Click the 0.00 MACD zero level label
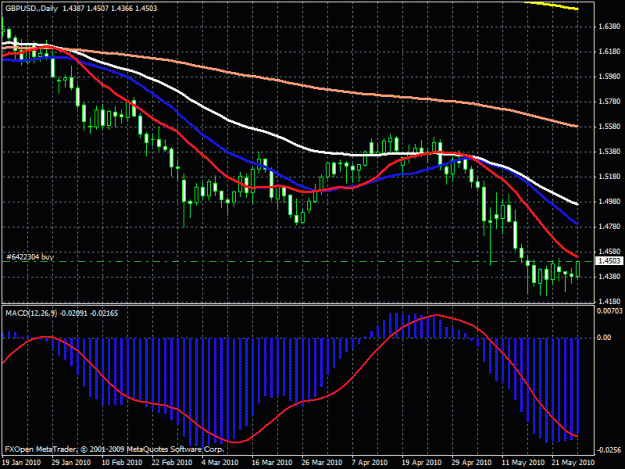The width and height of the screenshot is (625, 469). pyautogui.click(x=604, y=337)
